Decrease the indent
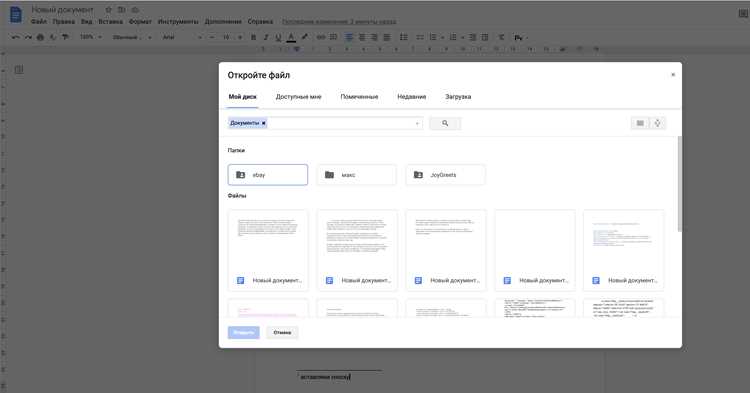 pos(472,37)
